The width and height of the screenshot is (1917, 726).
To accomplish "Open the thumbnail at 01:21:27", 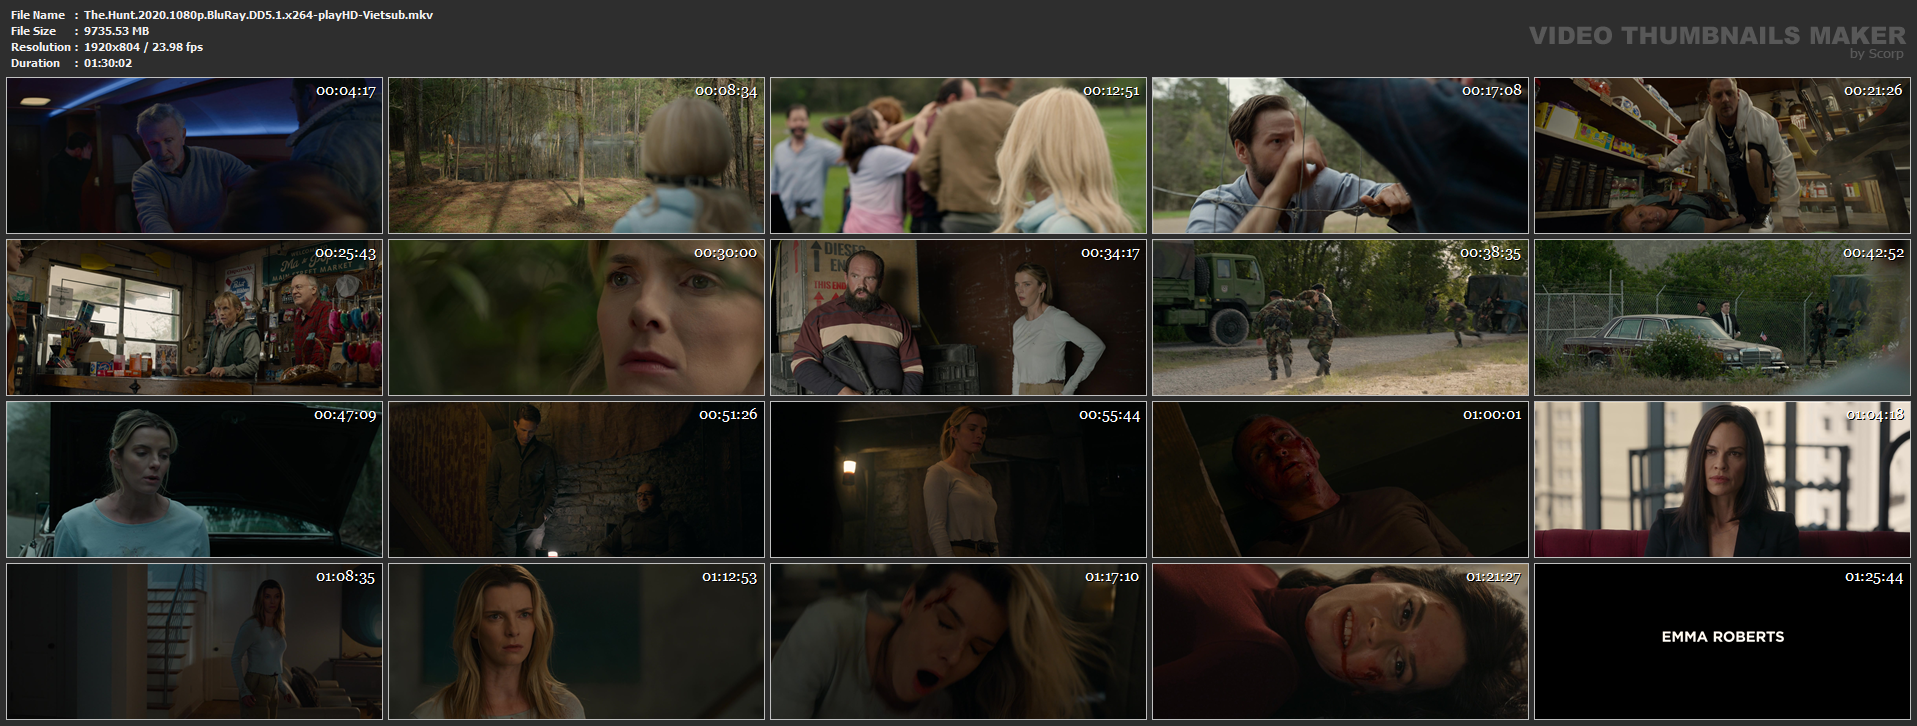I will 1340,642.
